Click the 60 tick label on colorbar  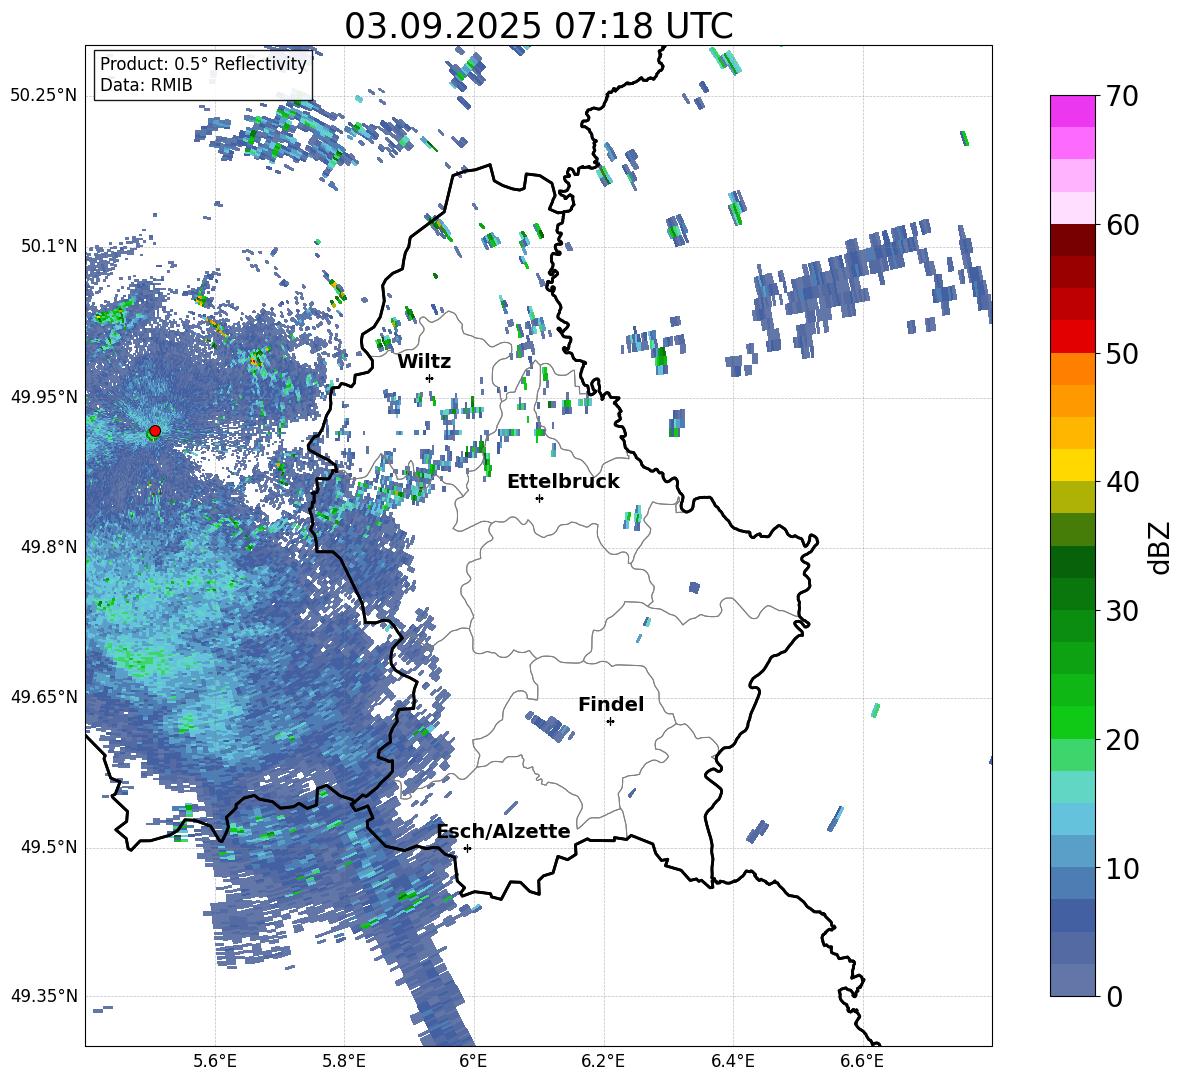coord(1122,225)
